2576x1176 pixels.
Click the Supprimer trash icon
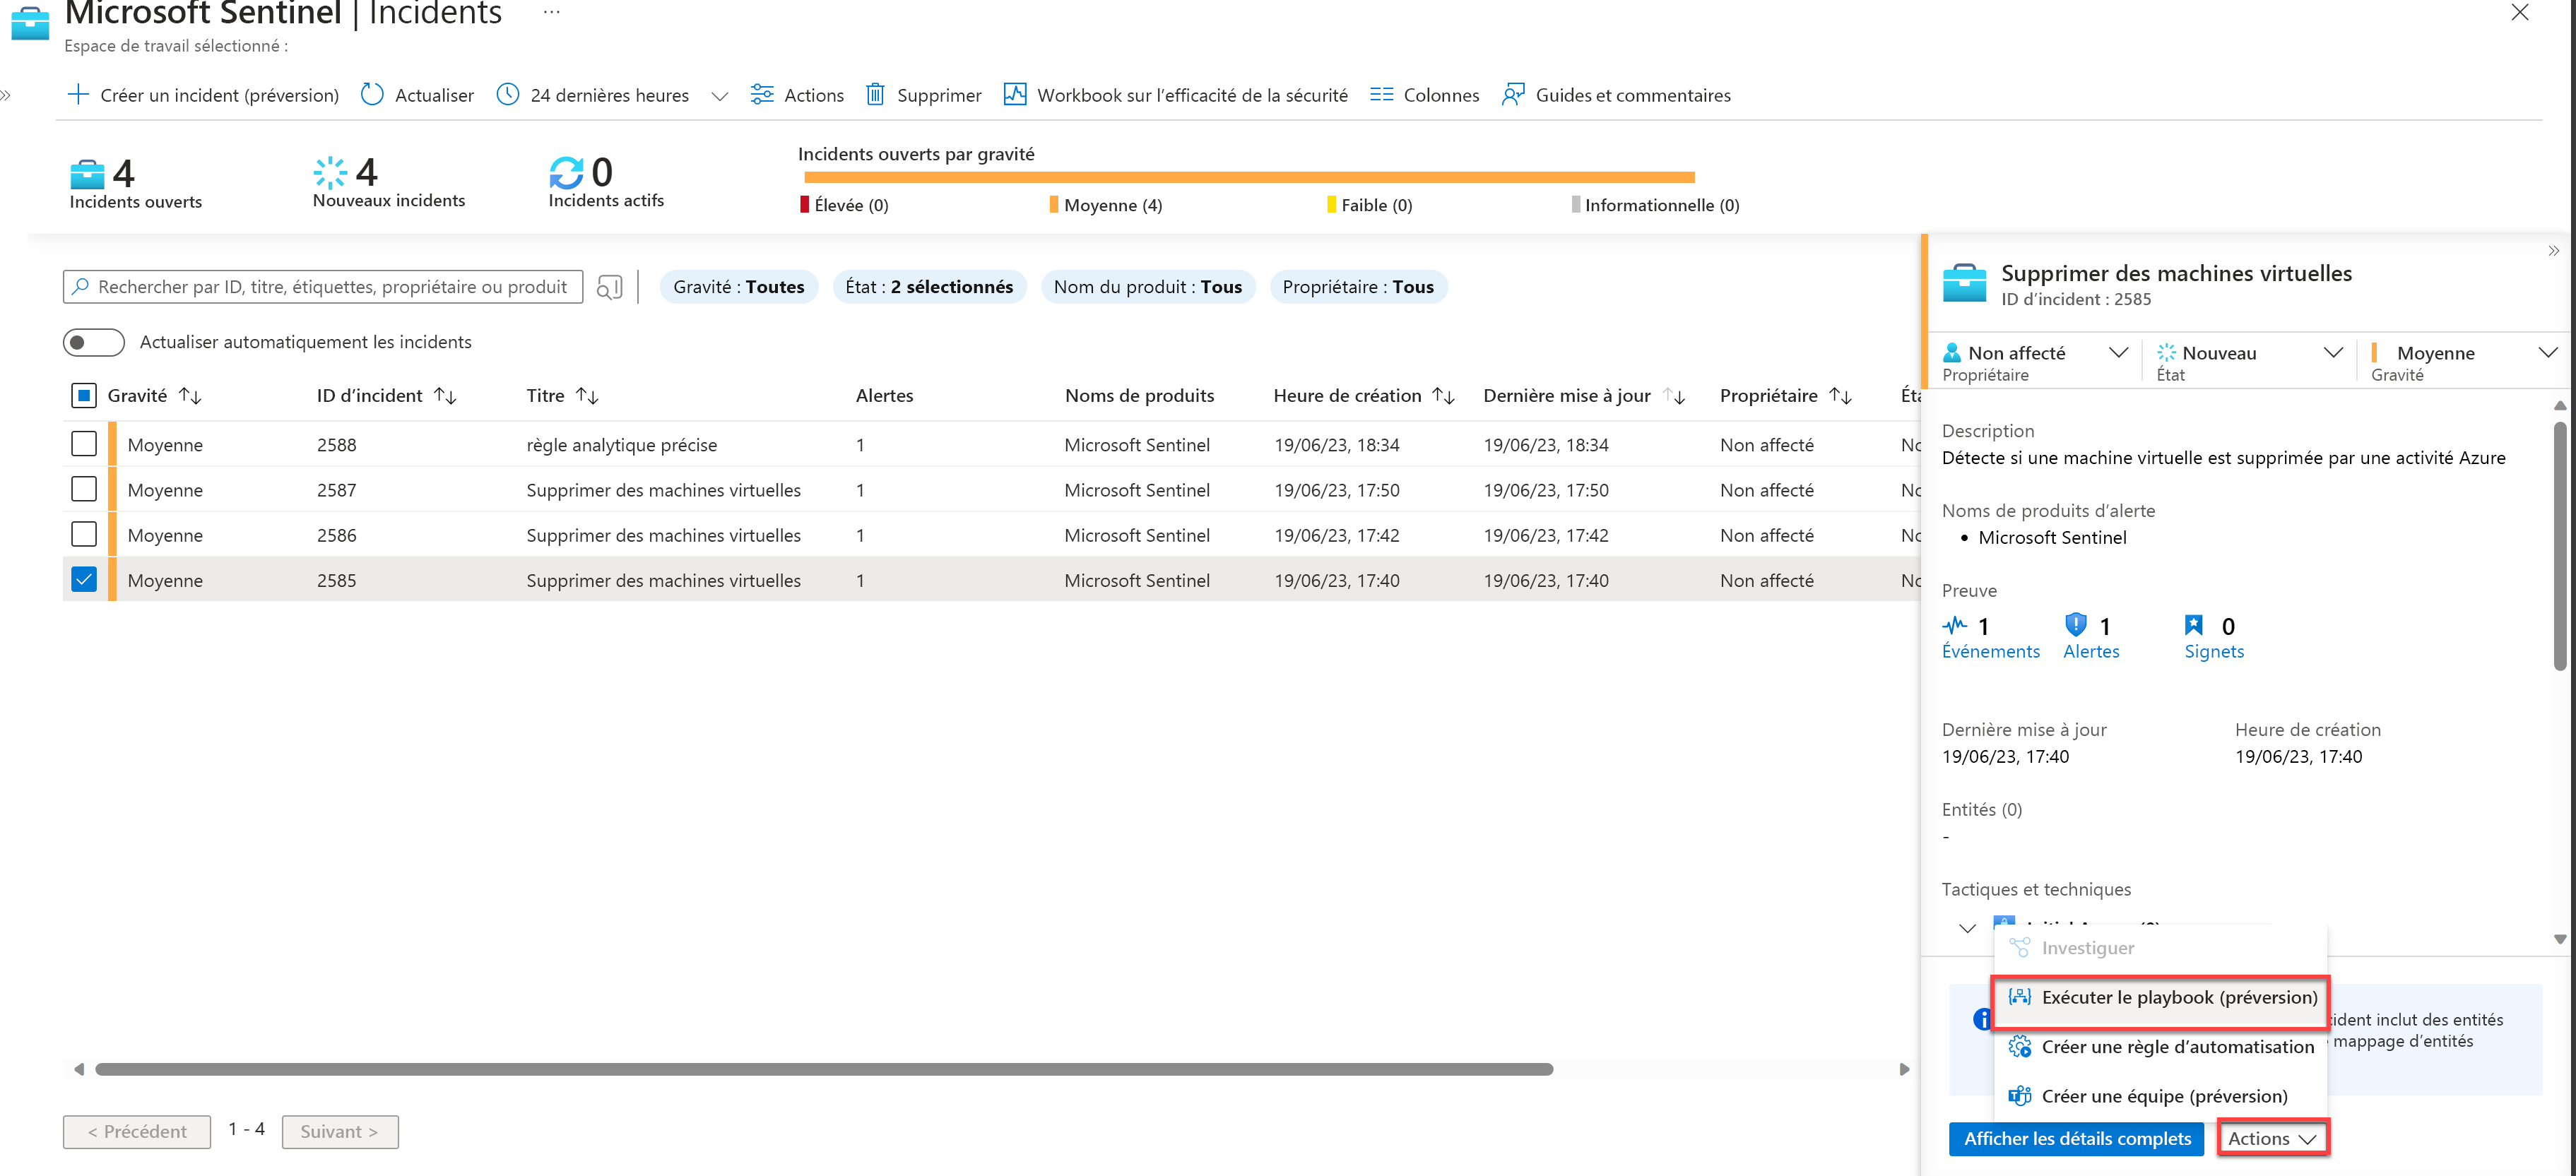(875, 95)
